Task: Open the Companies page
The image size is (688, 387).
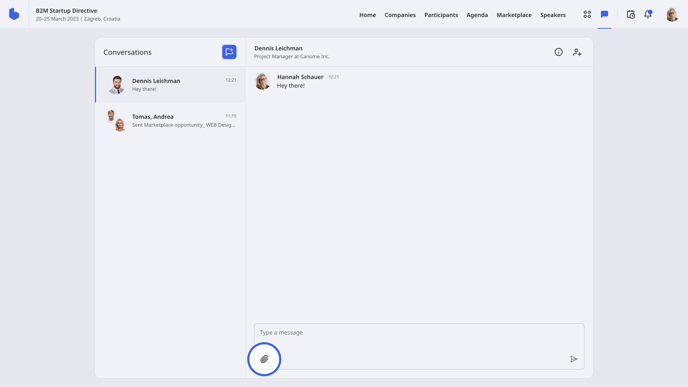Action: click(400, 15)
